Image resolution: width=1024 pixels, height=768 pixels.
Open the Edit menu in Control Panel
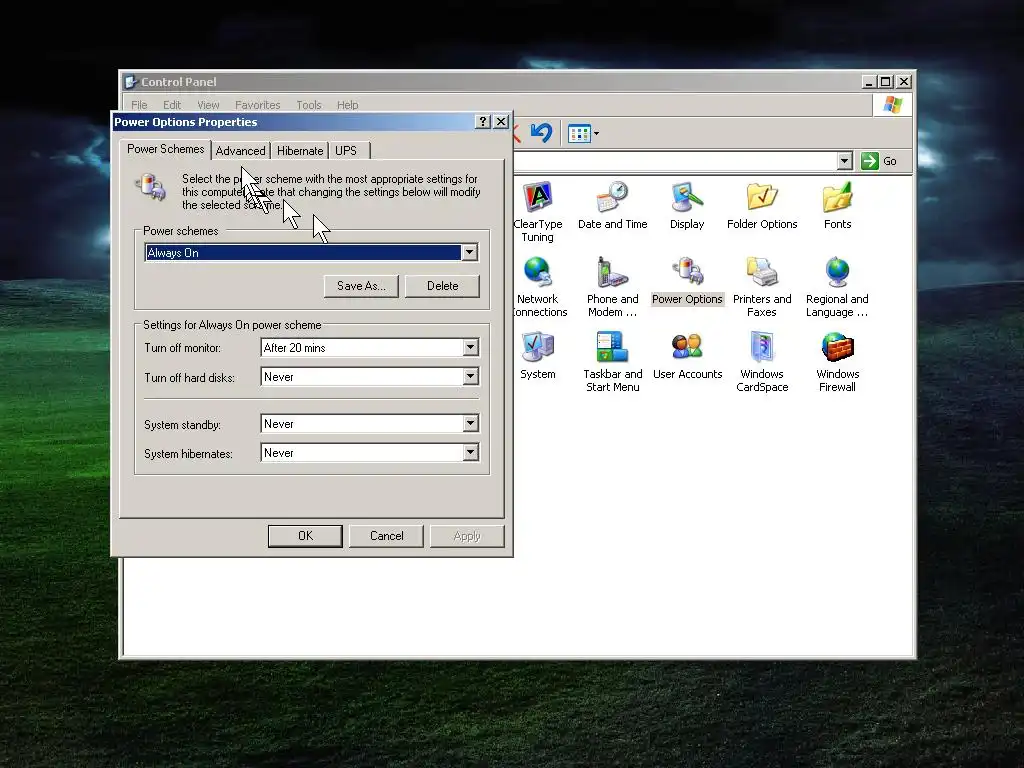tap(172, 104)
